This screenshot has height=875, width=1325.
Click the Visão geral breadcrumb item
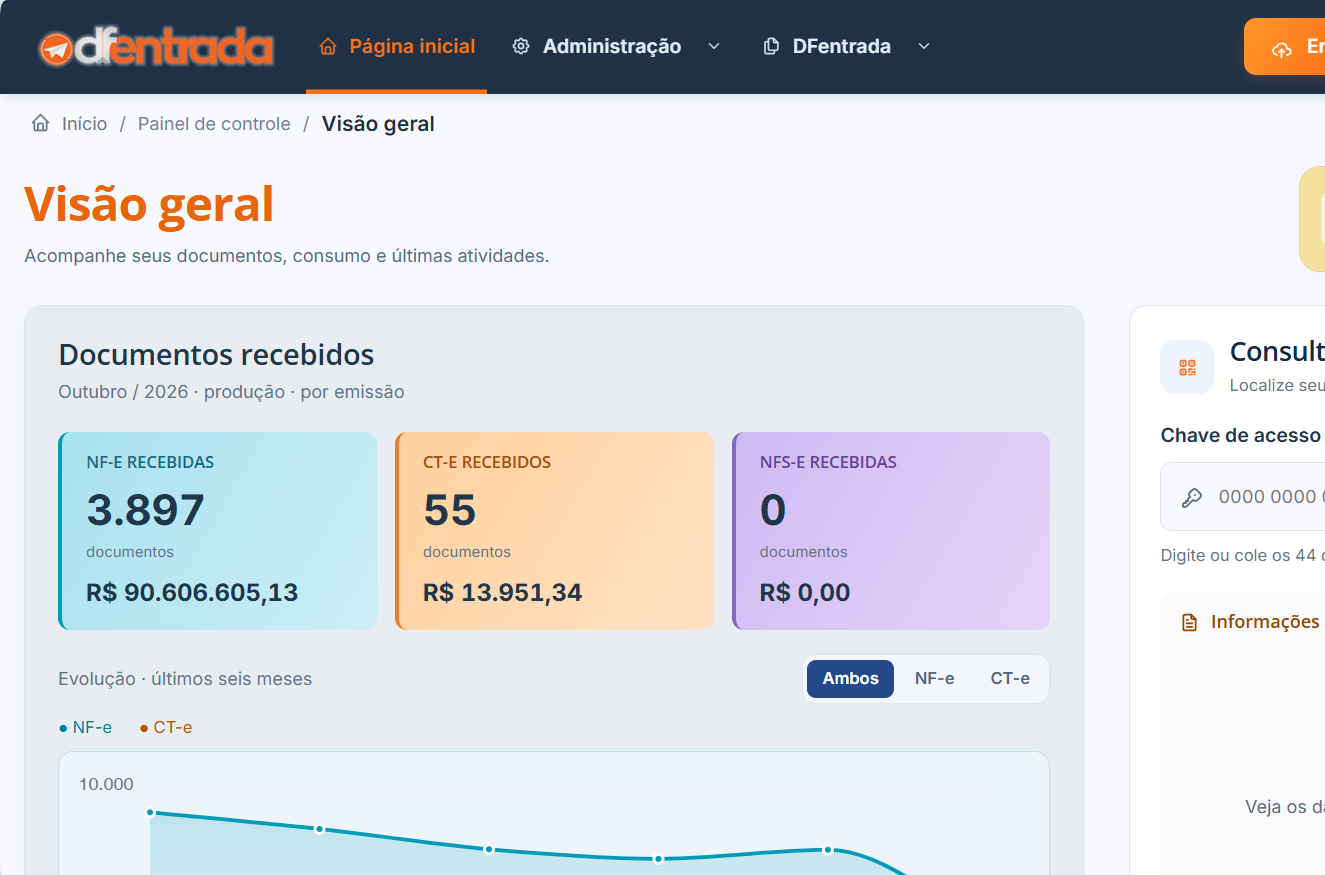pos(378,124)
